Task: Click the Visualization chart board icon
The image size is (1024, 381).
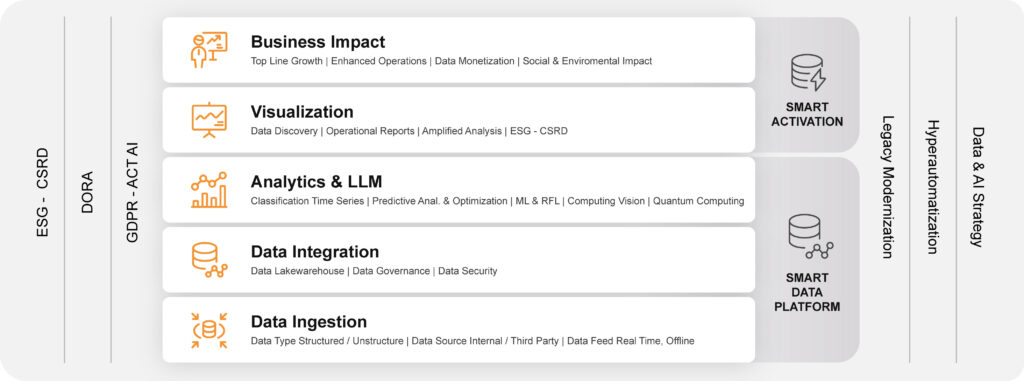Action: 209,120
